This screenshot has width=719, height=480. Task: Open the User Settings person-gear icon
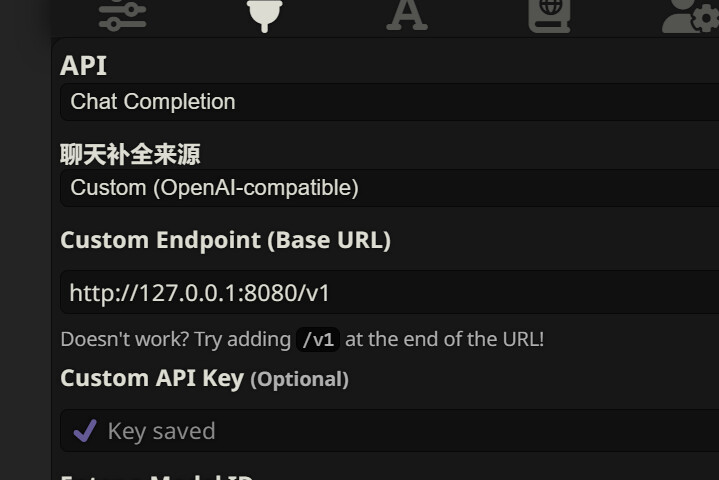tap(691, 14)
